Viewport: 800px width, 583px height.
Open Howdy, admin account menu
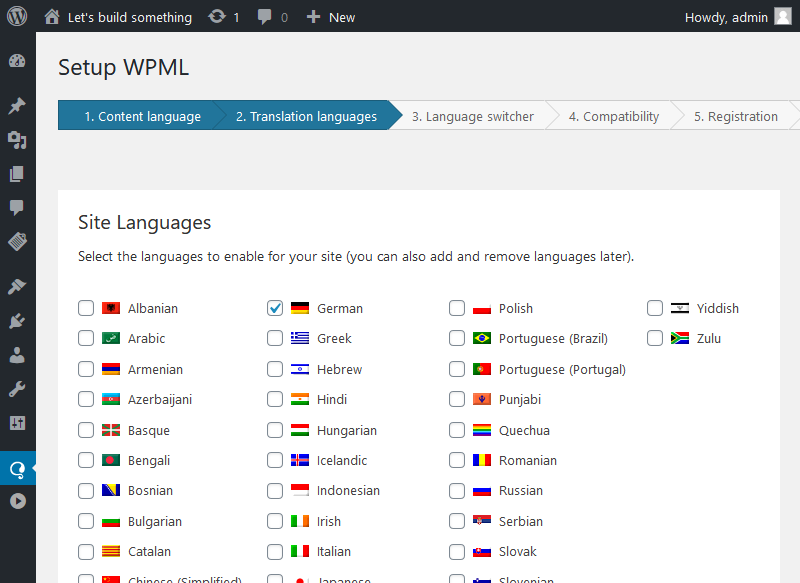click(x=738, y=17)
